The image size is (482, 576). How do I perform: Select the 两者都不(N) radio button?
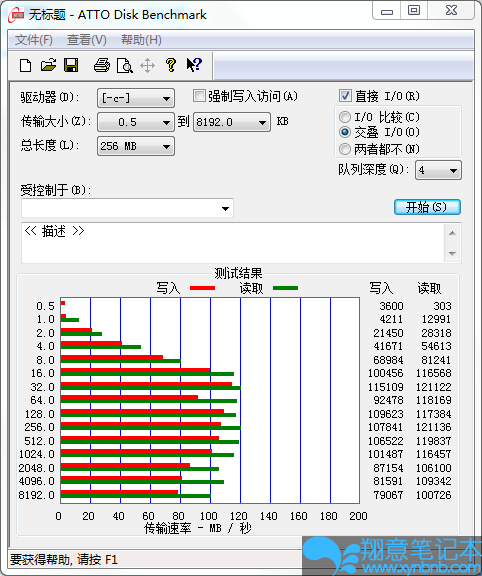coord(345,149)
